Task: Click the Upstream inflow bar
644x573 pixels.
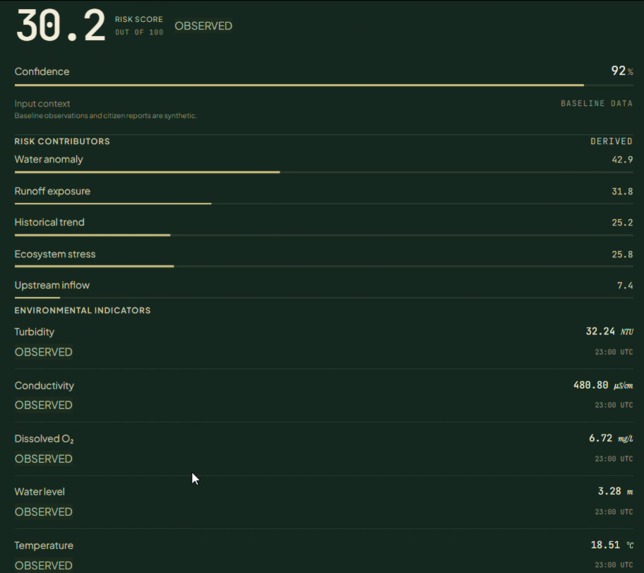Action: [324, 297]
